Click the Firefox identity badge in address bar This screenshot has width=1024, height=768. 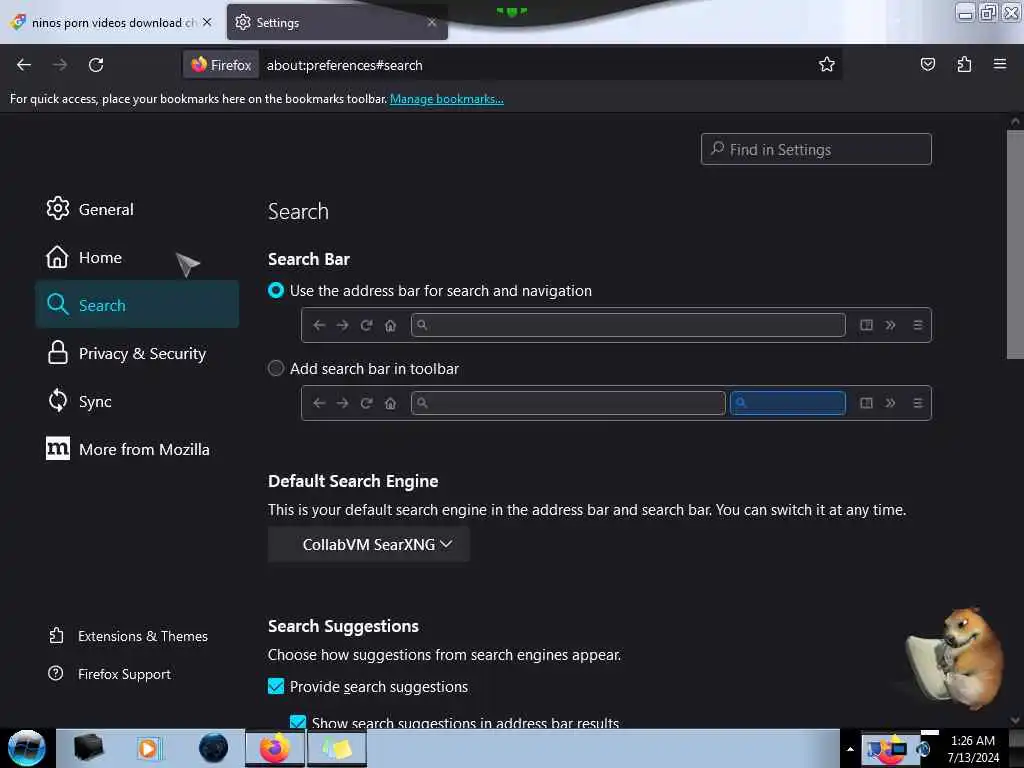(221, 65)
